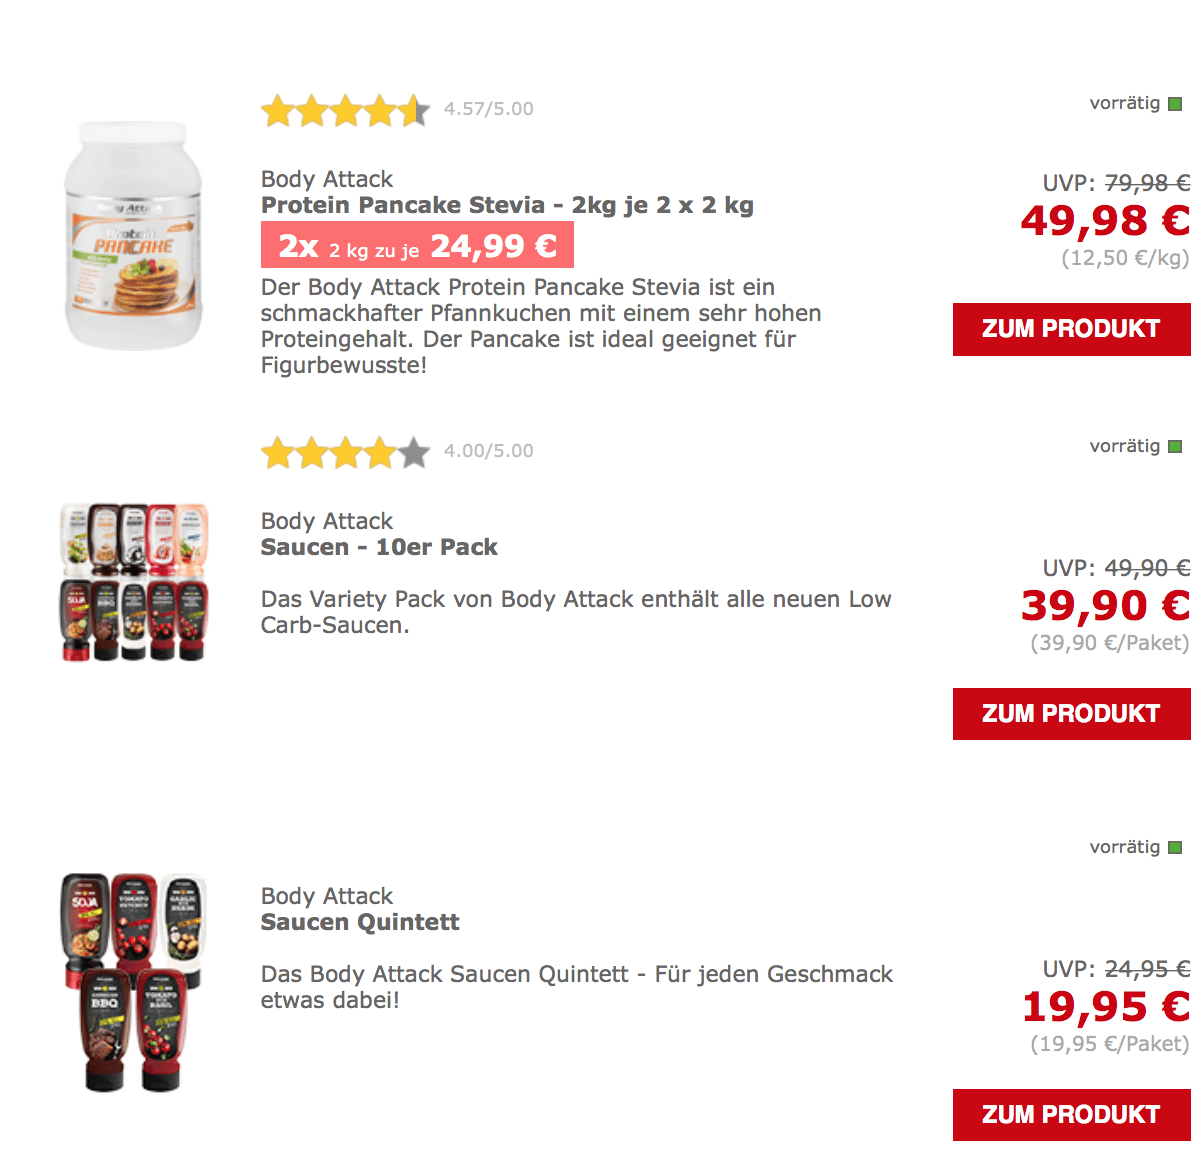Click green stock indicator for Protein Pancake

pyautogui.click(x=1175, y=104)
